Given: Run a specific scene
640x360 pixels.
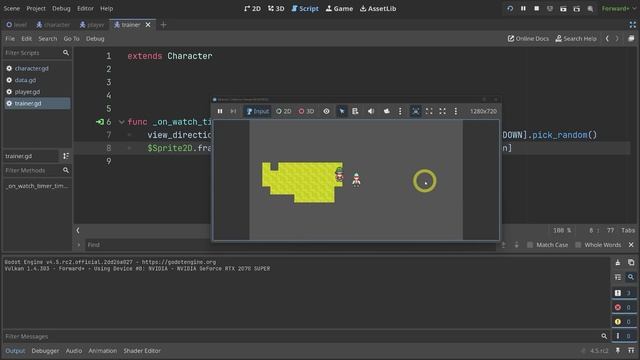Looking at the screenshot, I should pyautogui.click(x=577, y=9).
